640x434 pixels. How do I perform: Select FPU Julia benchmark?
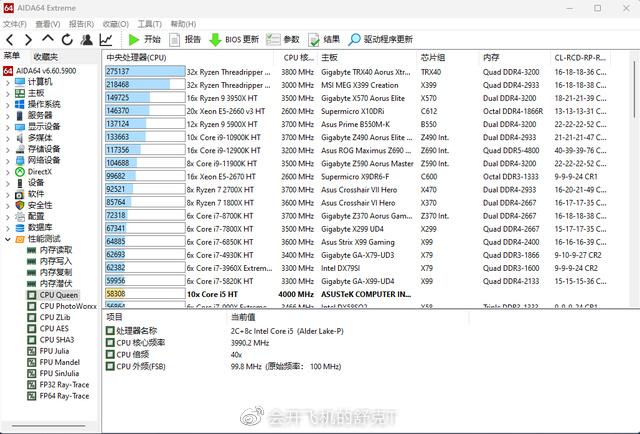[54, 351]
